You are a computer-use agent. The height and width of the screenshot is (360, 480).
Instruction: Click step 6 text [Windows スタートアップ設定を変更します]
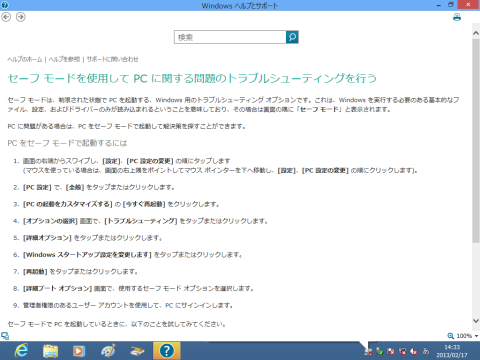(133, 255)
